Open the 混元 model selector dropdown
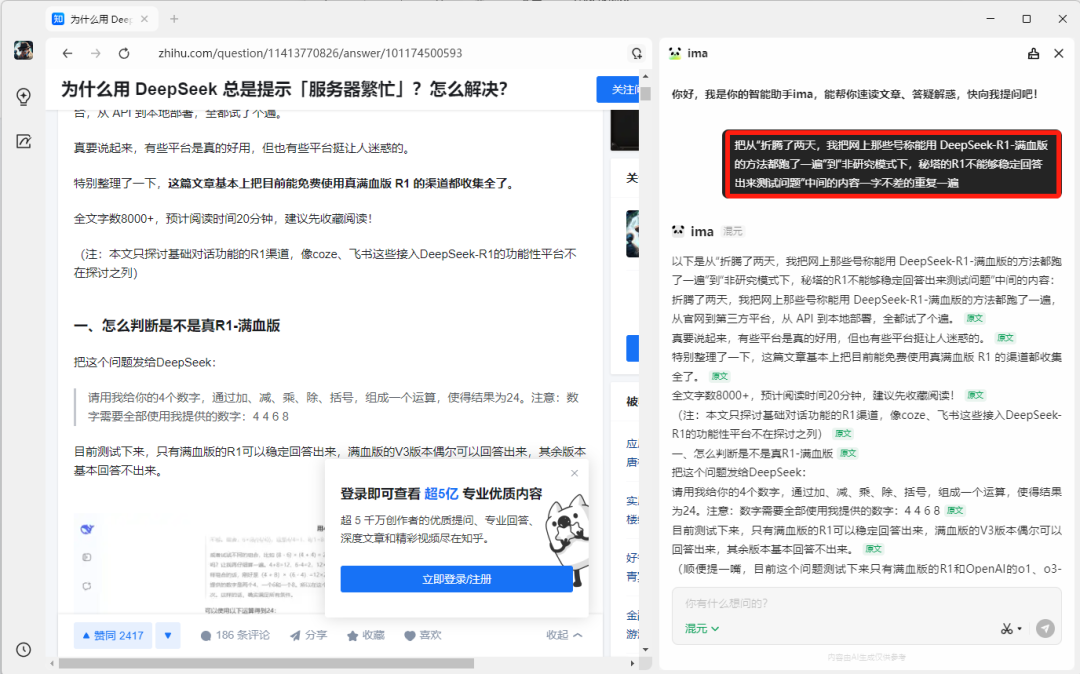The width and height of the screenshot is (1080, 674). pos(702,629)
